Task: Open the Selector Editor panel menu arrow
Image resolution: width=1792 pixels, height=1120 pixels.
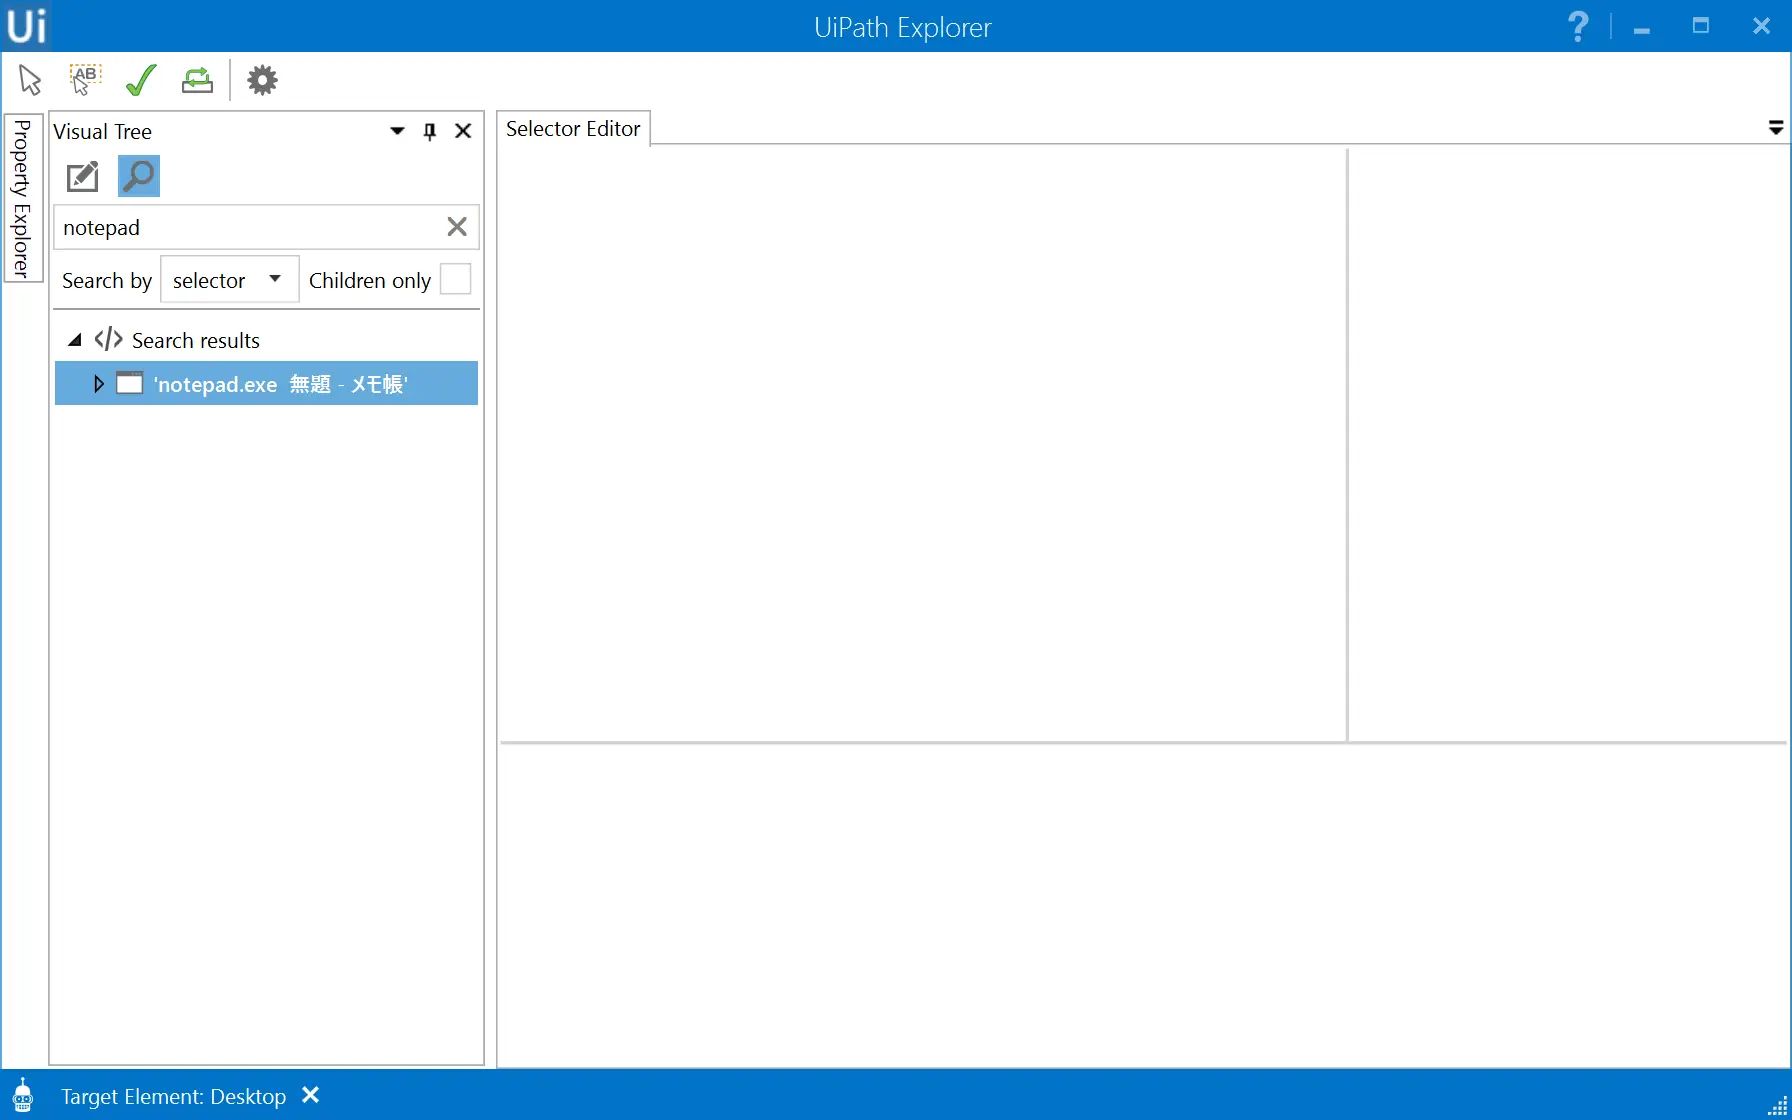Action: click(x=1776, y=128)
